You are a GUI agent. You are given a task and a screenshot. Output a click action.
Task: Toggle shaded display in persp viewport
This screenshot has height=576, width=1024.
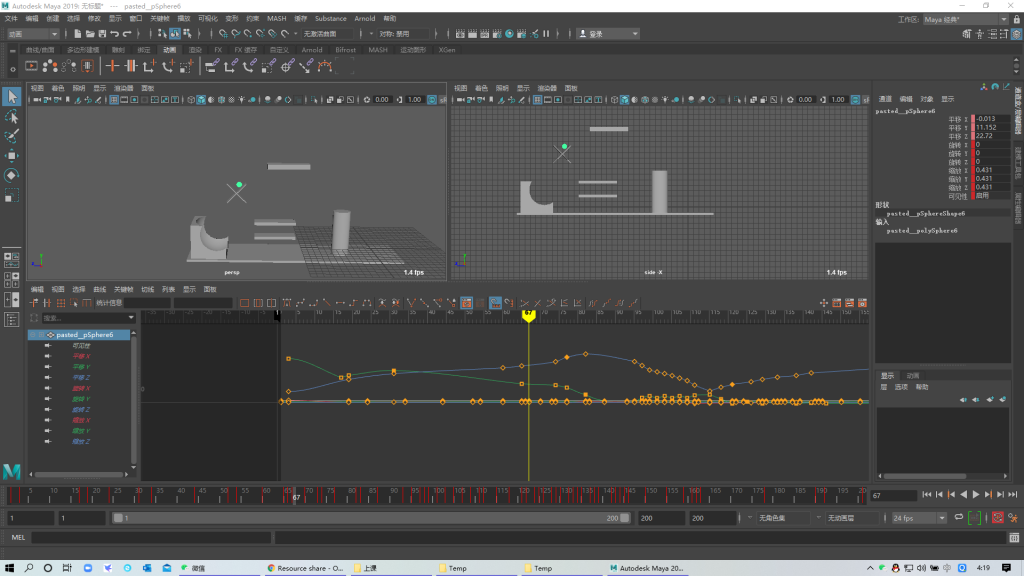pyautogui.click(x=201, y=100)
